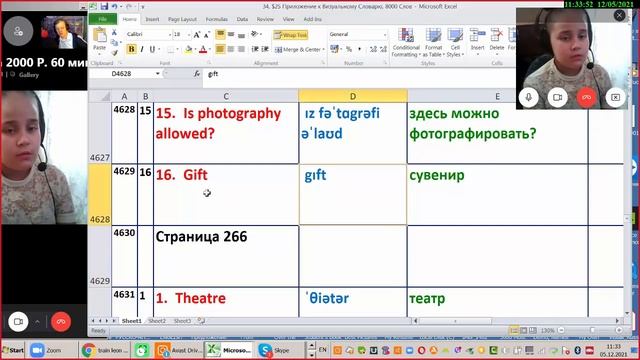
Task: Open the Borders dropdown
Action: (x=178, y=49)
